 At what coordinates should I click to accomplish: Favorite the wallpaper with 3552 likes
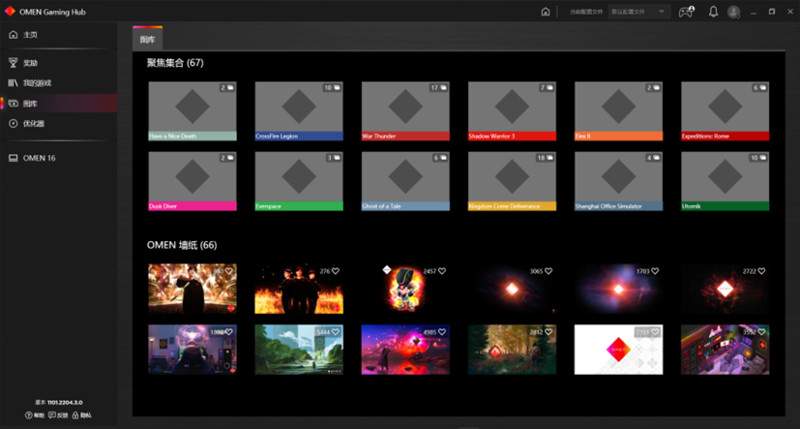pyautogui.click(x=761, y=332)
